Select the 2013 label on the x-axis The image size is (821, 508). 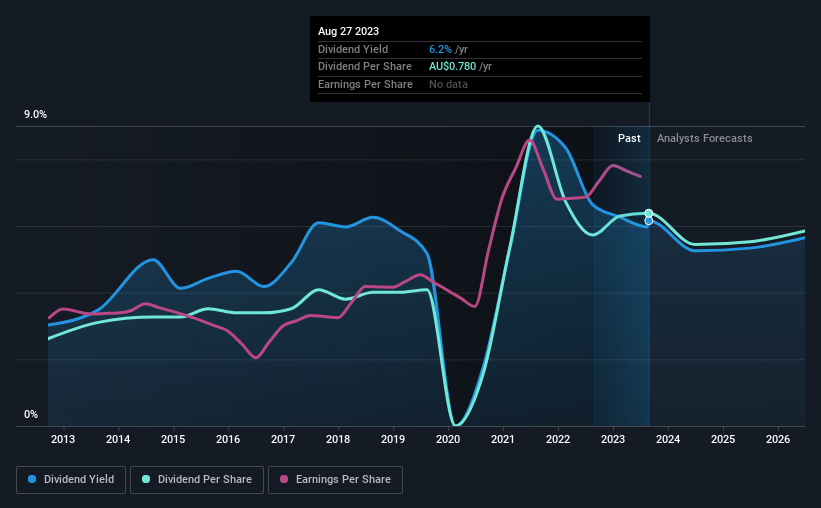(x=63, y=439)
